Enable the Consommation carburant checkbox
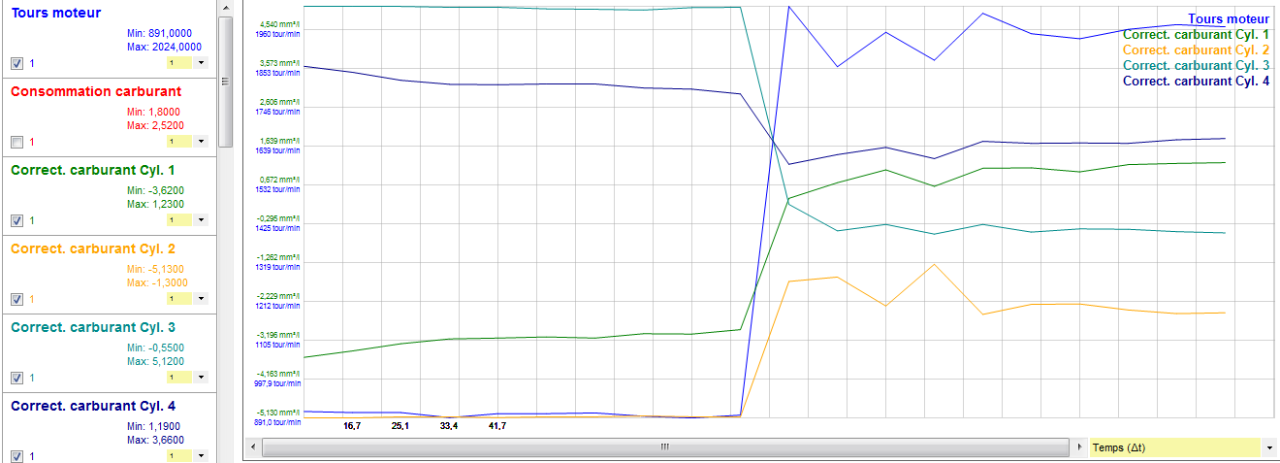This screenshot has height=463, width=1280. (x=16, y=142)
